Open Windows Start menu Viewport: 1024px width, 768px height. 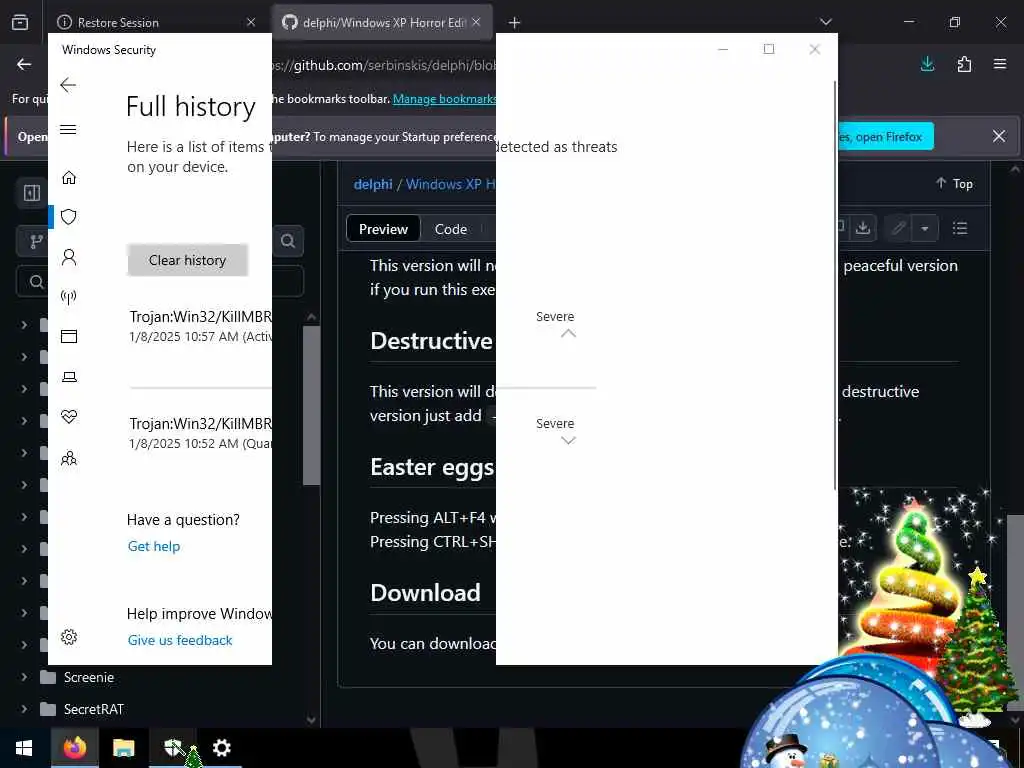coord(24,748)
